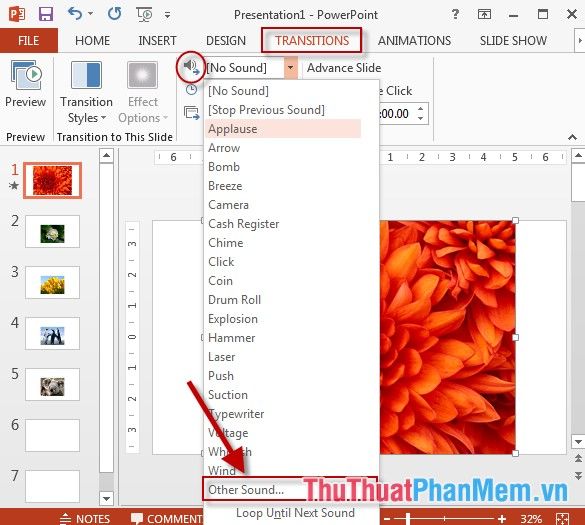Select the Push sound
Viewport: 585px width, 525px height.
pyautogui.click(x=283, y=376)
